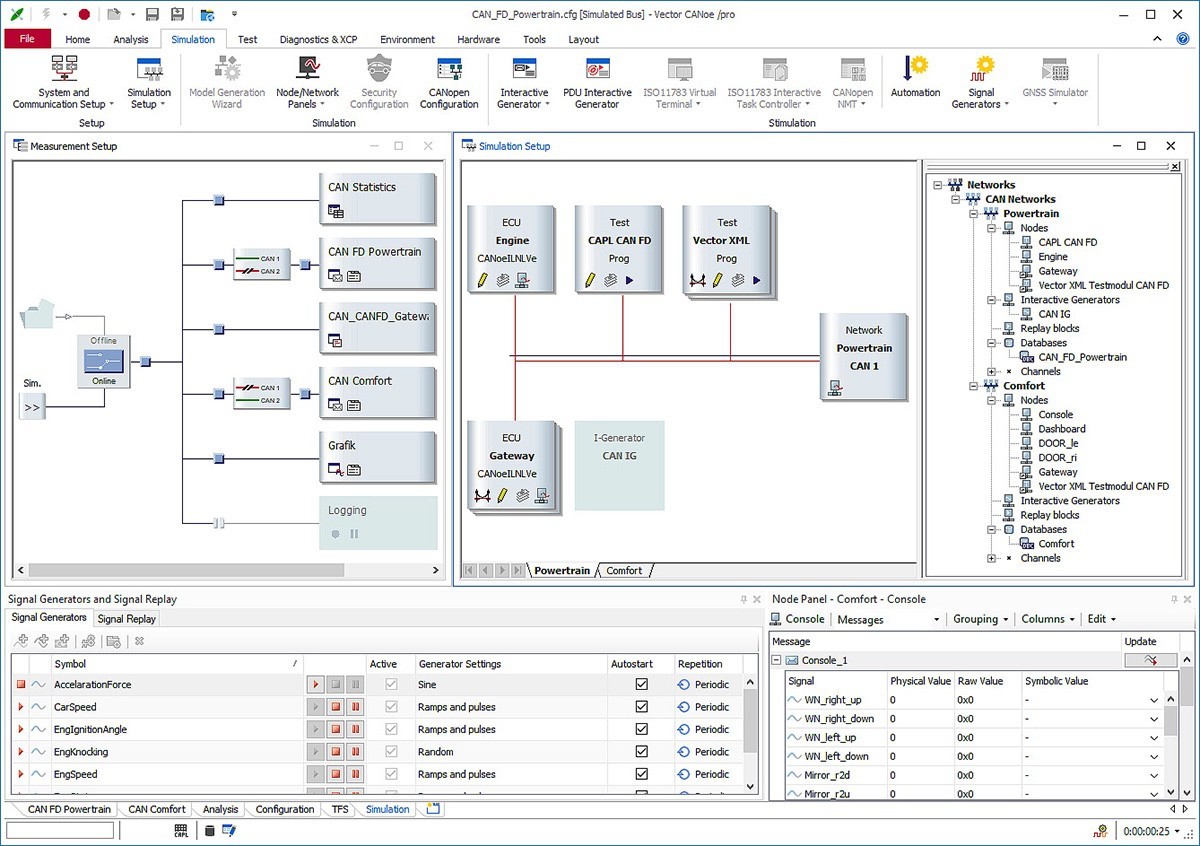Screen dimensions: 1200x846
Task: Click the CAN Statistics block in Measurement Setup
Action: [377, 197]
